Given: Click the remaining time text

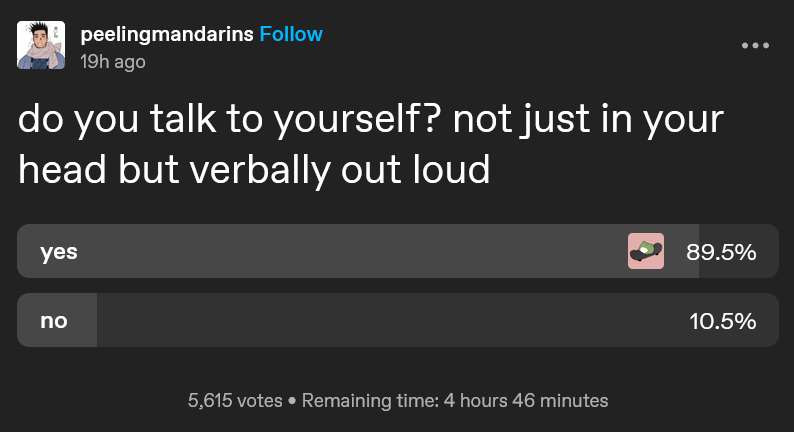Looking at the screenshot, I should point(455,401).
